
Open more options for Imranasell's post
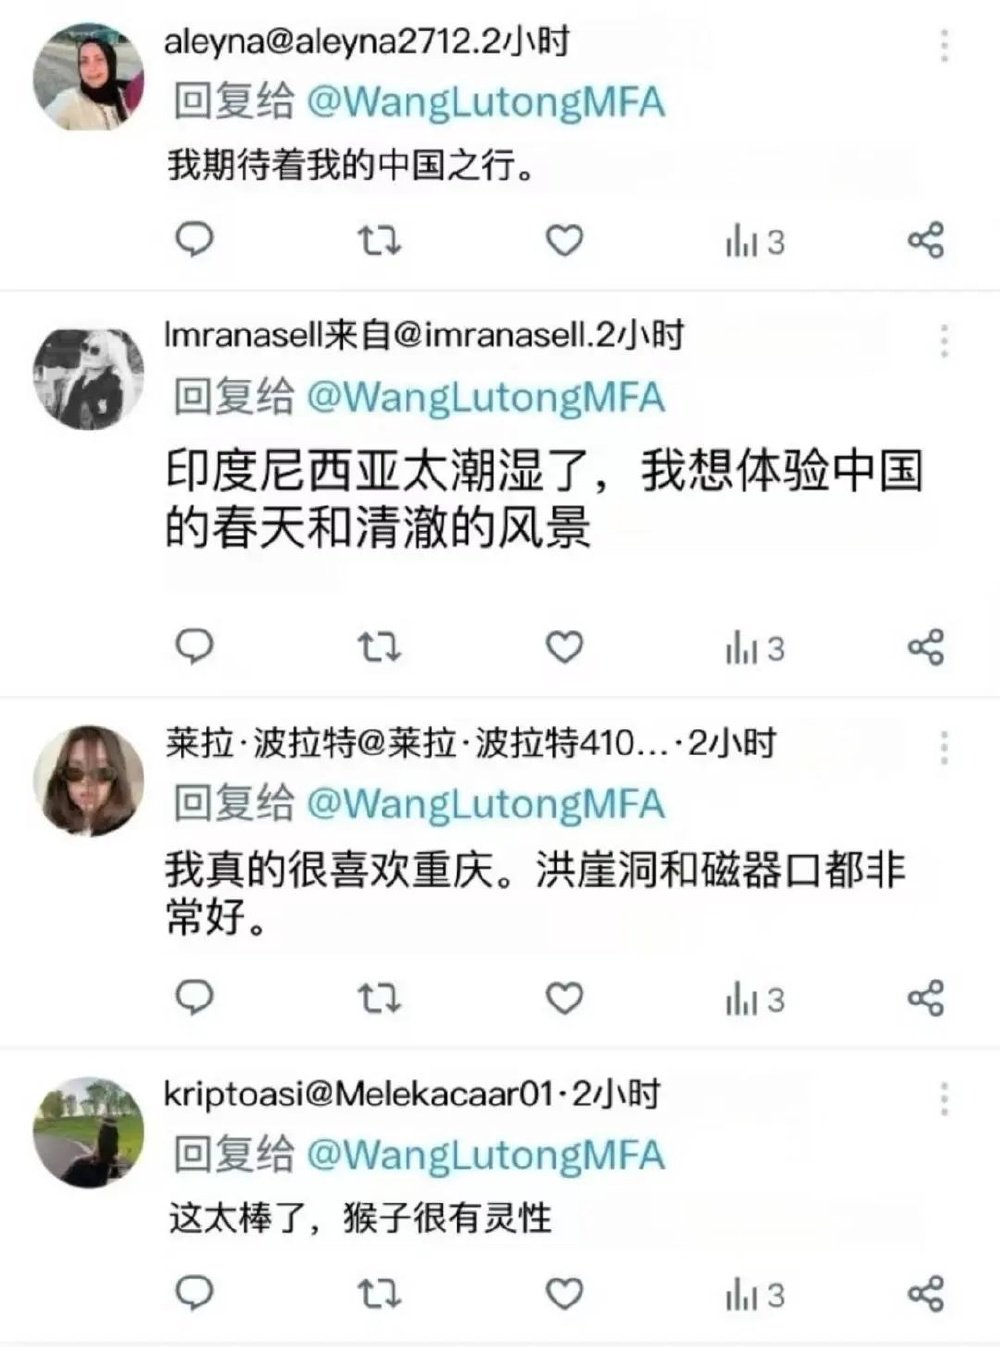pyautogui.click(x=944, y=341)
